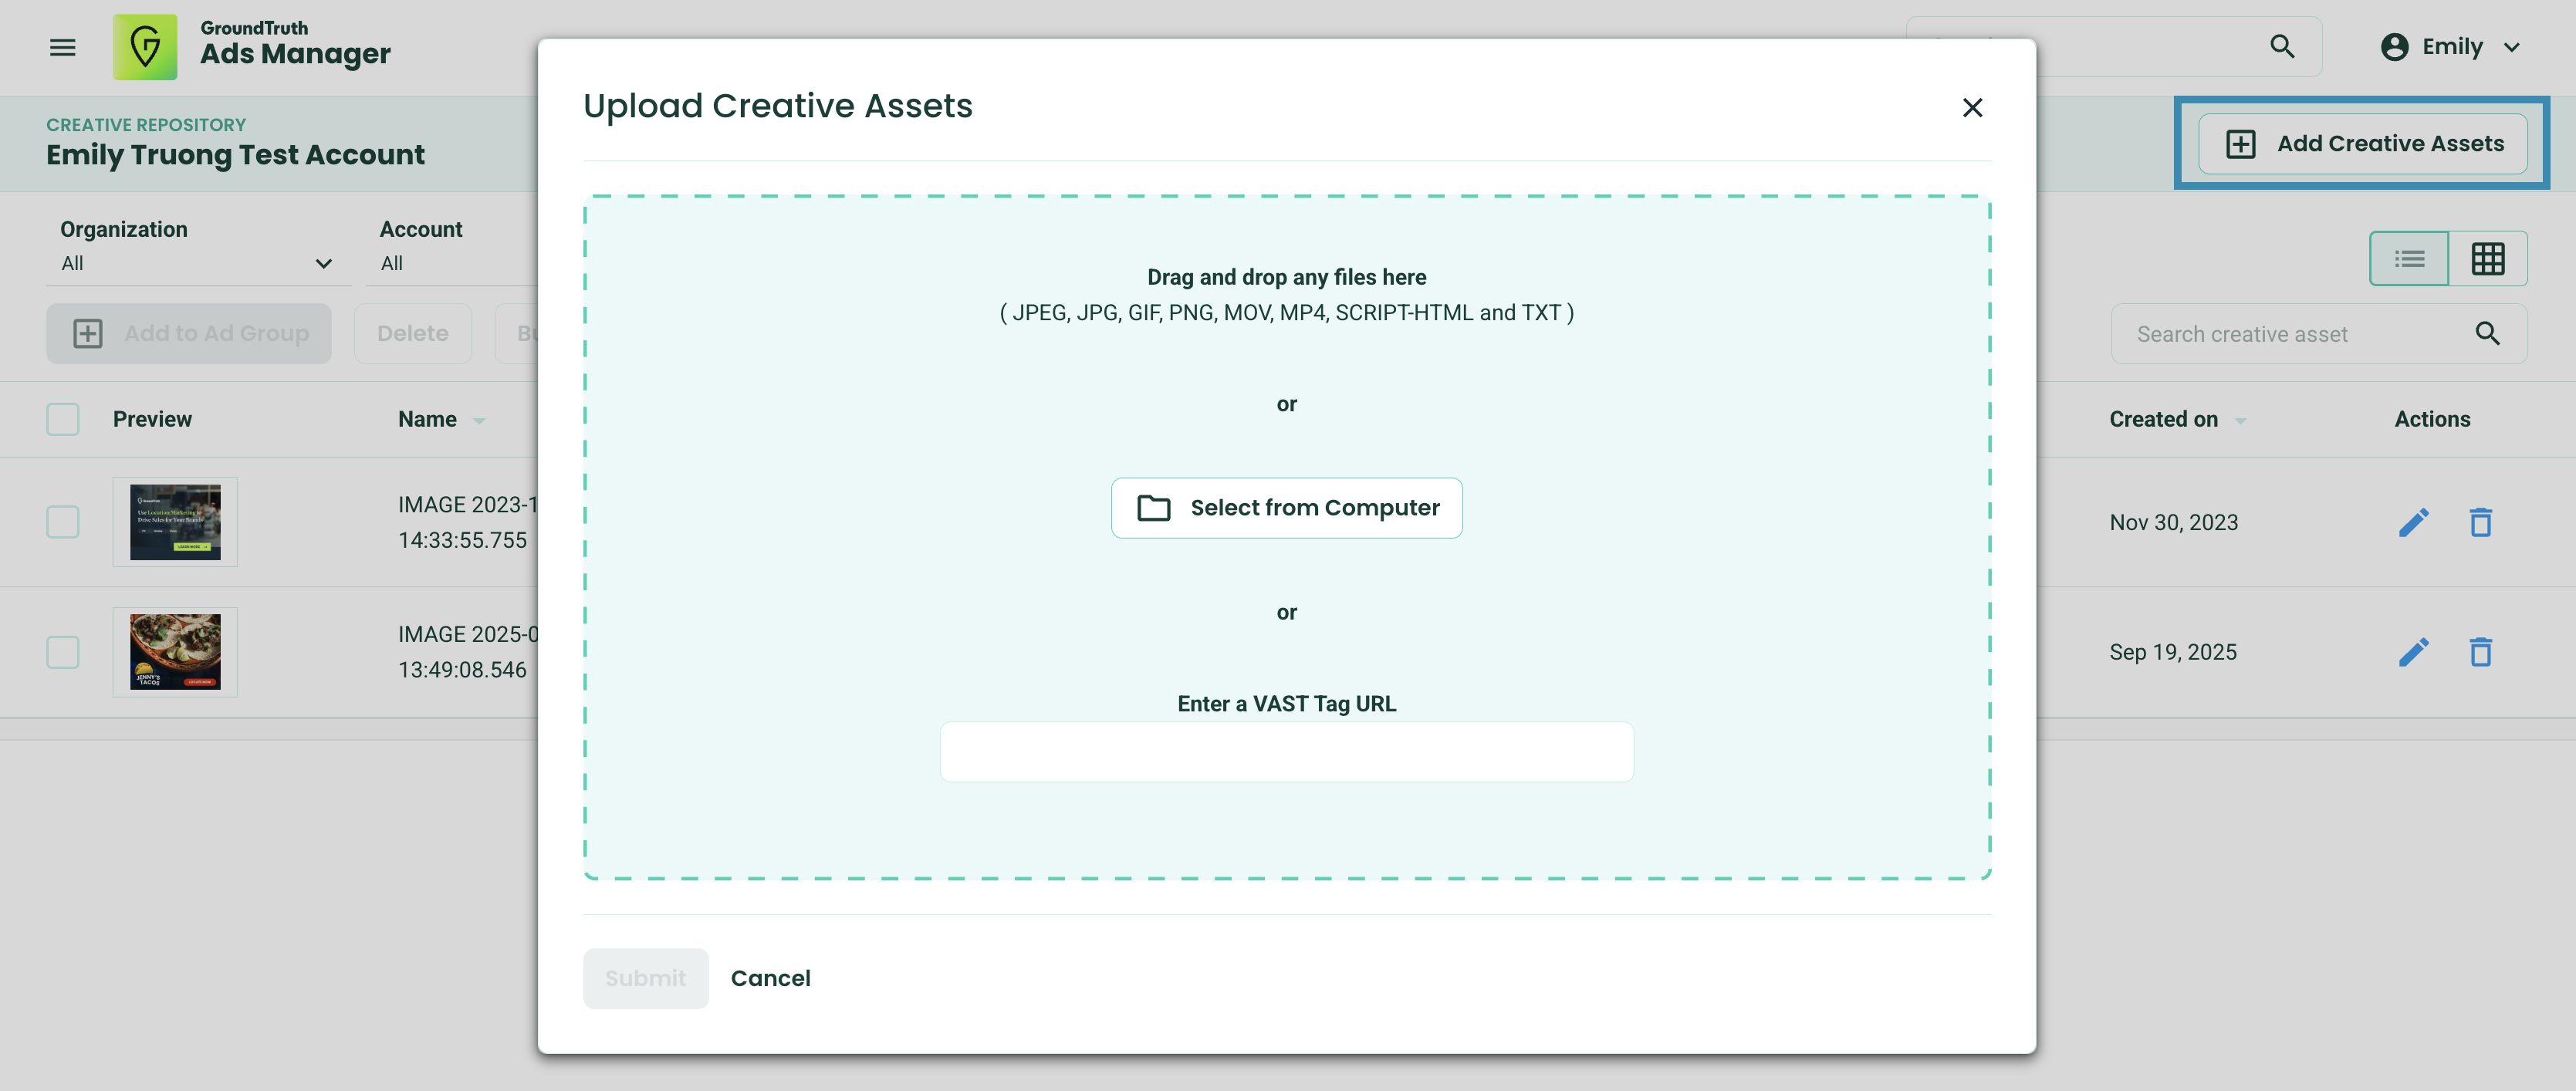Edit the Nov 30, 2023 creative asset
The image size is (2576, 1091).
tap(2415, 521)
